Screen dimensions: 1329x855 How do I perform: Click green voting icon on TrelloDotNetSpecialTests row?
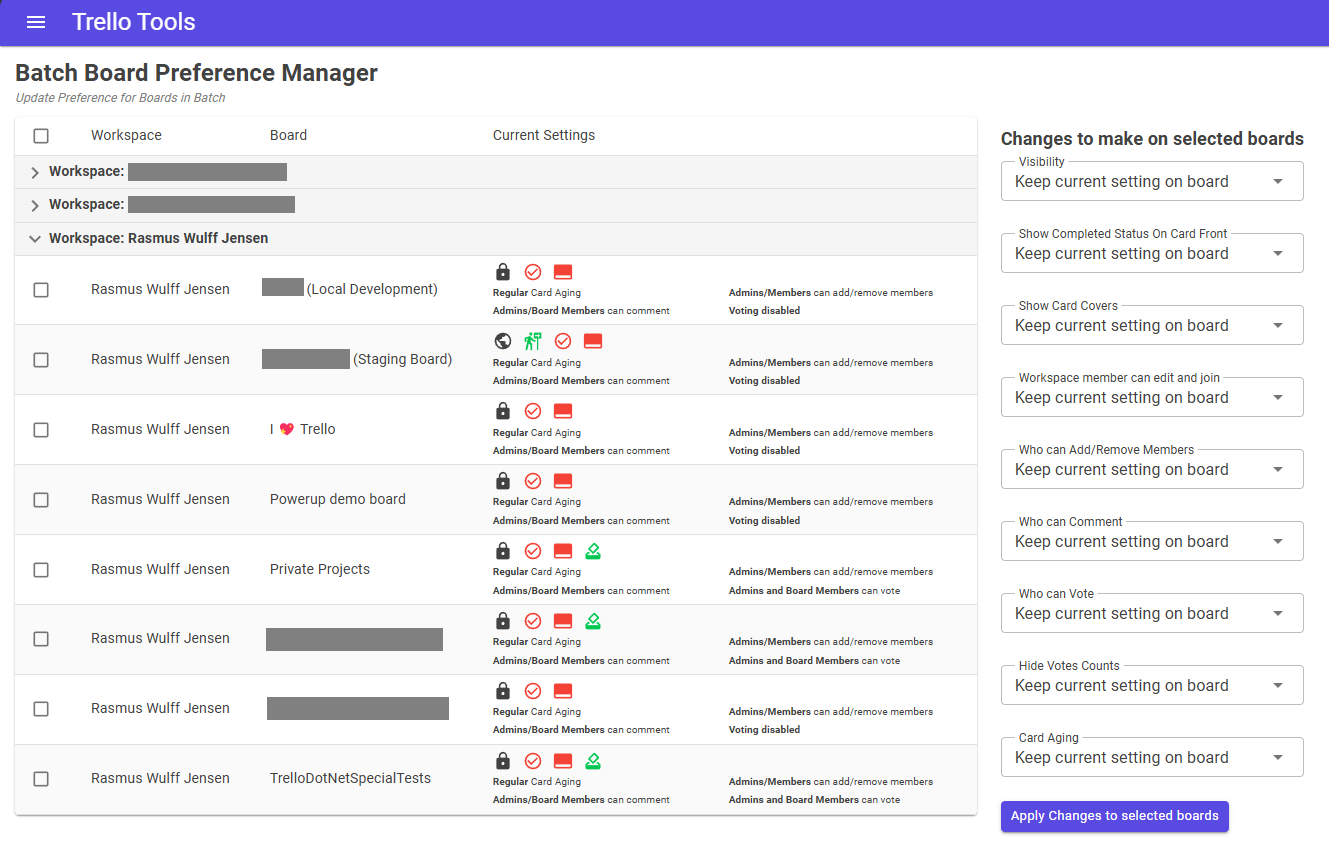click(593, 761)
